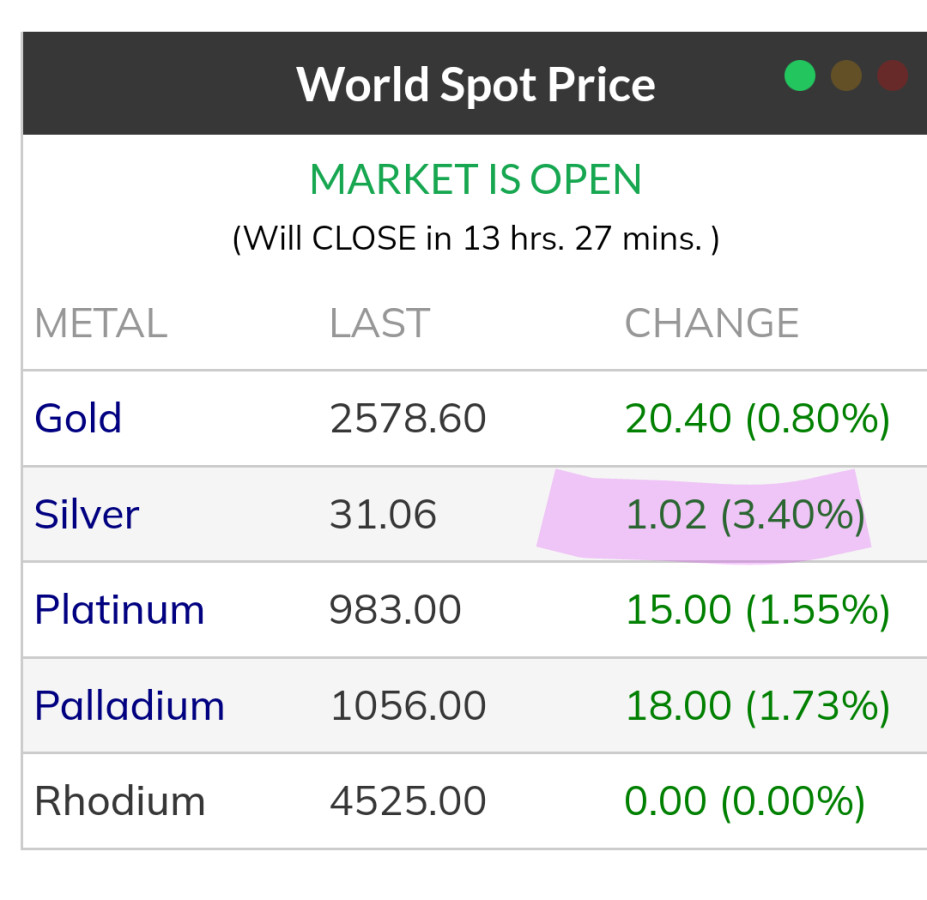Click the highlighted Silver change value
Screen dimensions: 927x900
[745, 514]
